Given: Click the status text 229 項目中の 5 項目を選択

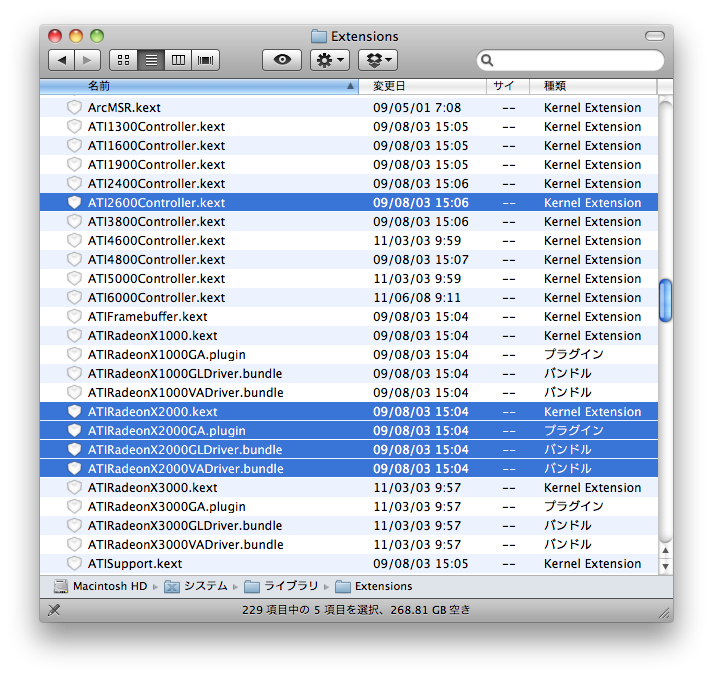Looking at the screenshot, I should pyautogui.click(x=310, y=610).
